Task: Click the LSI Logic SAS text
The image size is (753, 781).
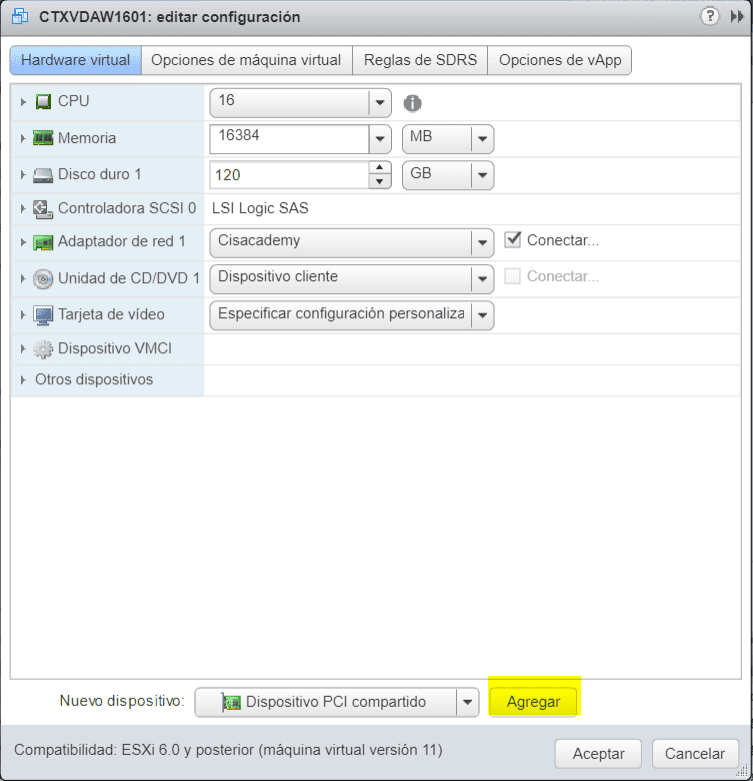Action: coord(260,208)
